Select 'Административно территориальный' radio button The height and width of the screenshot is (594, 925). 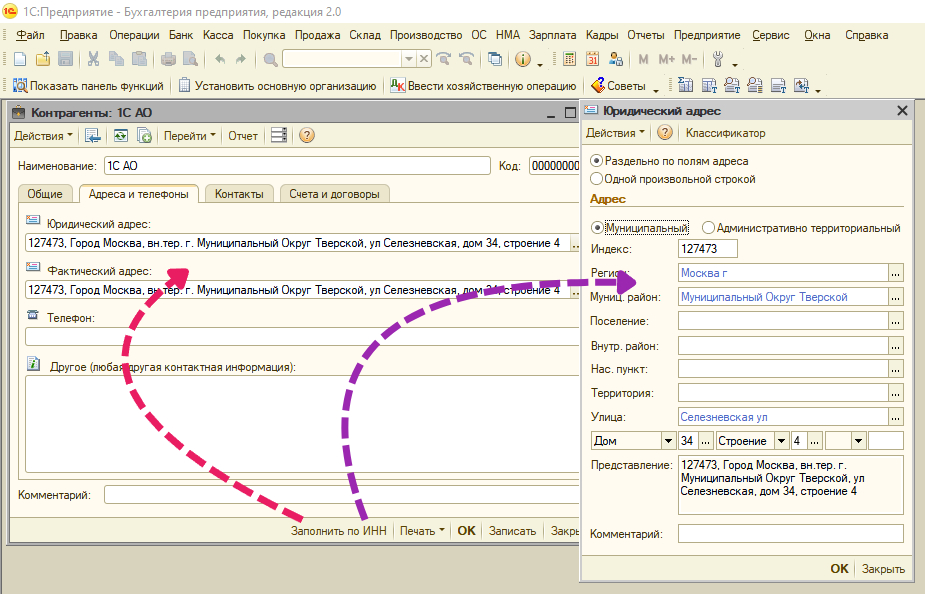(x=709, y=228)
